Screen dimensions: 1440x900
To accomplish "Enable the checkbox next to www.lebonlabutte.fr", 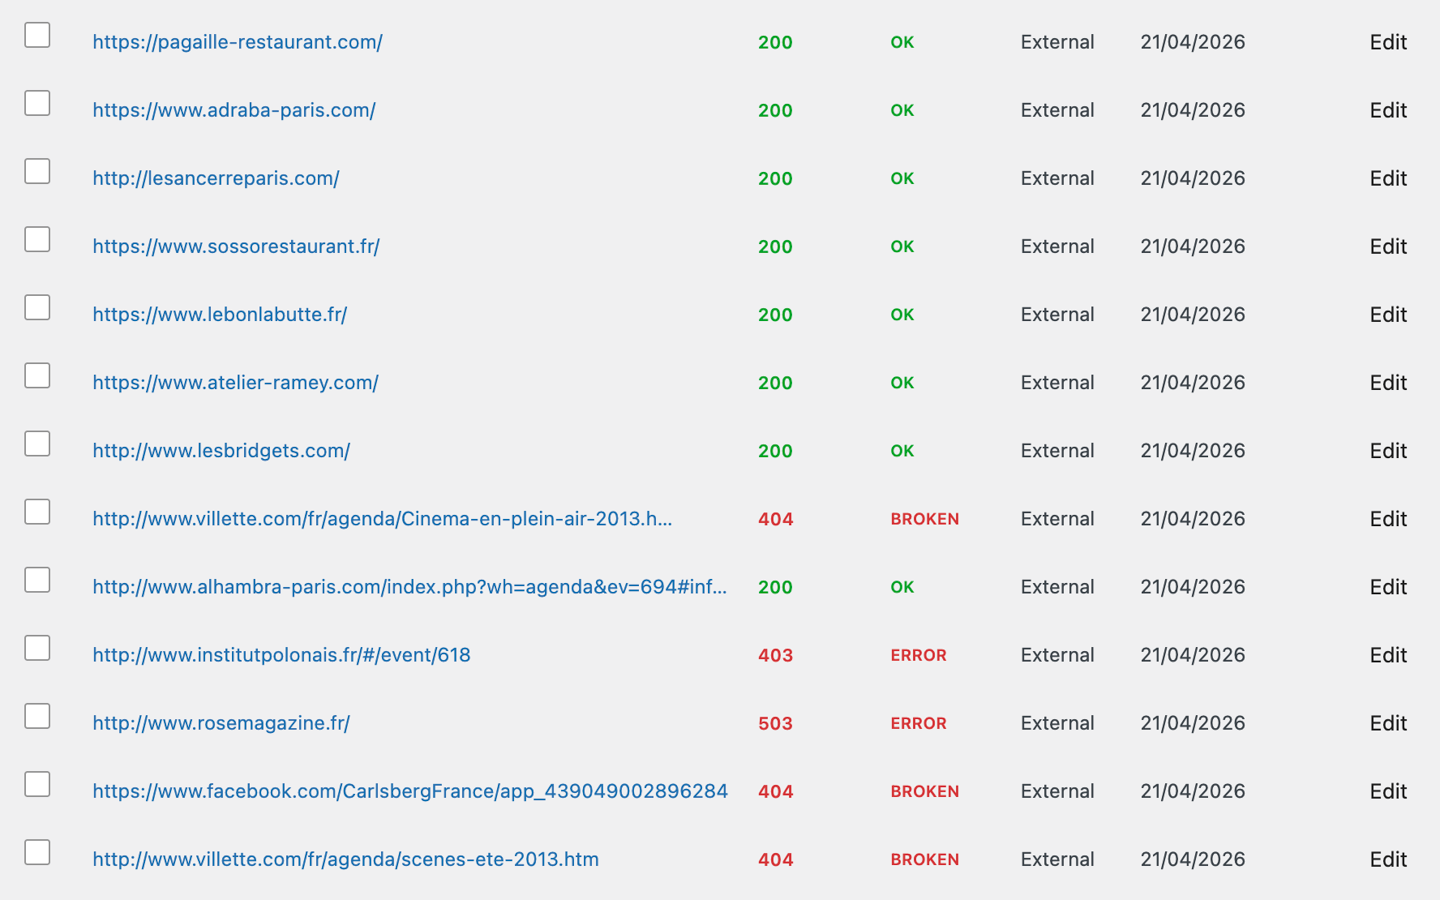I will click(36, 307).
